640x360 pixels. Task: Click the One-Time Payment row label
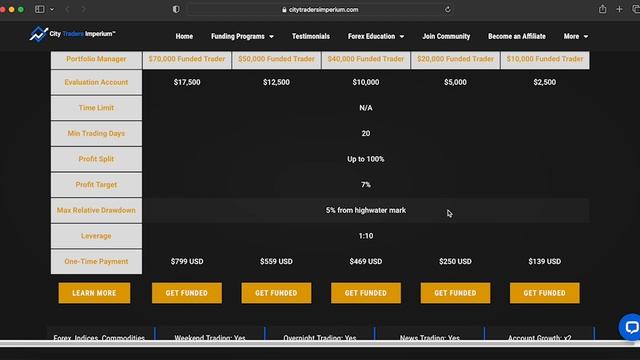(96, 262)
